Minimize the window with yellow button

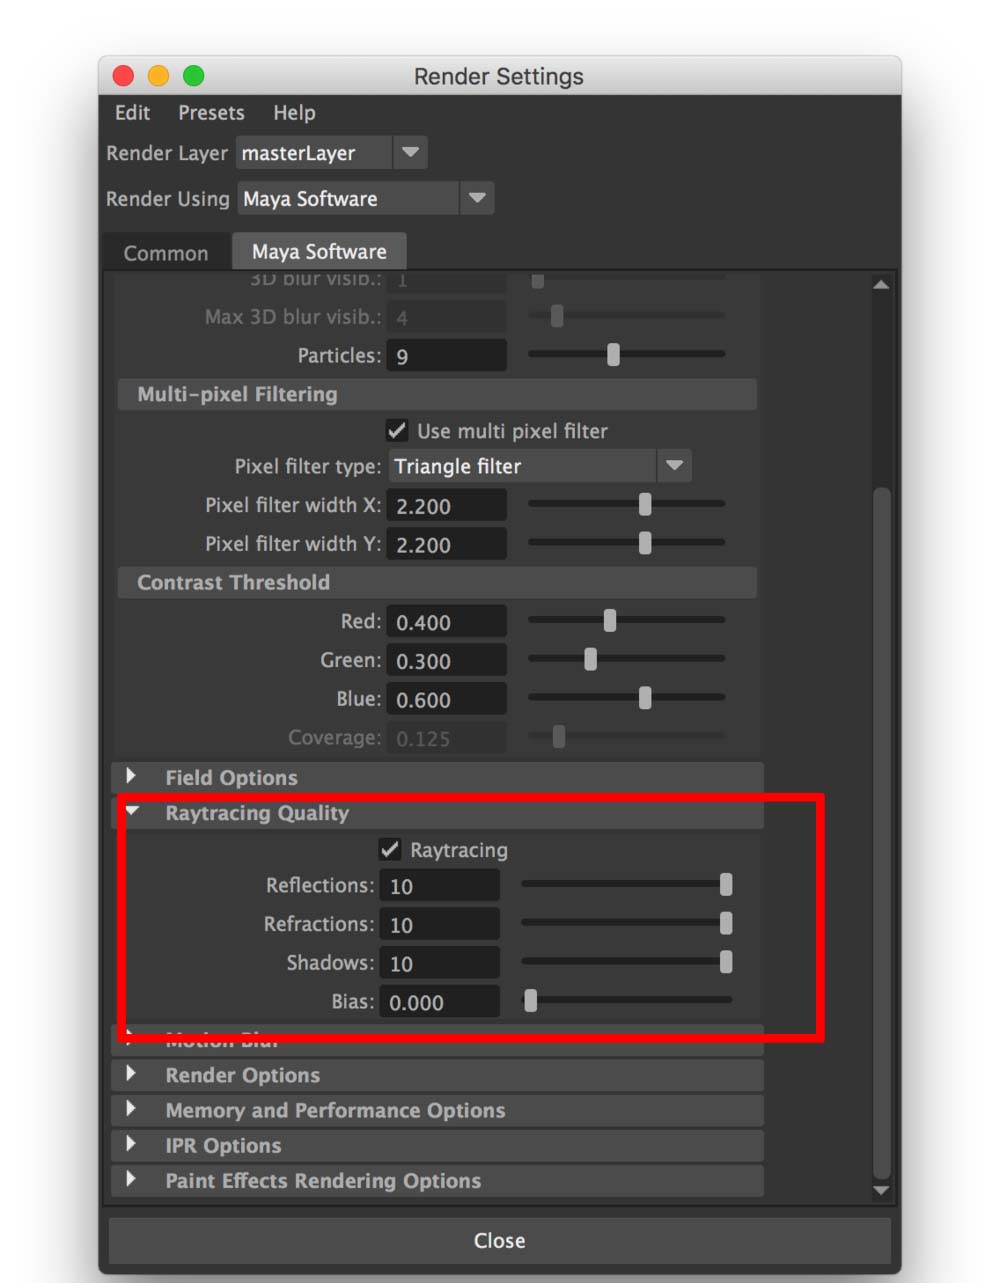(x=158, y=76)
